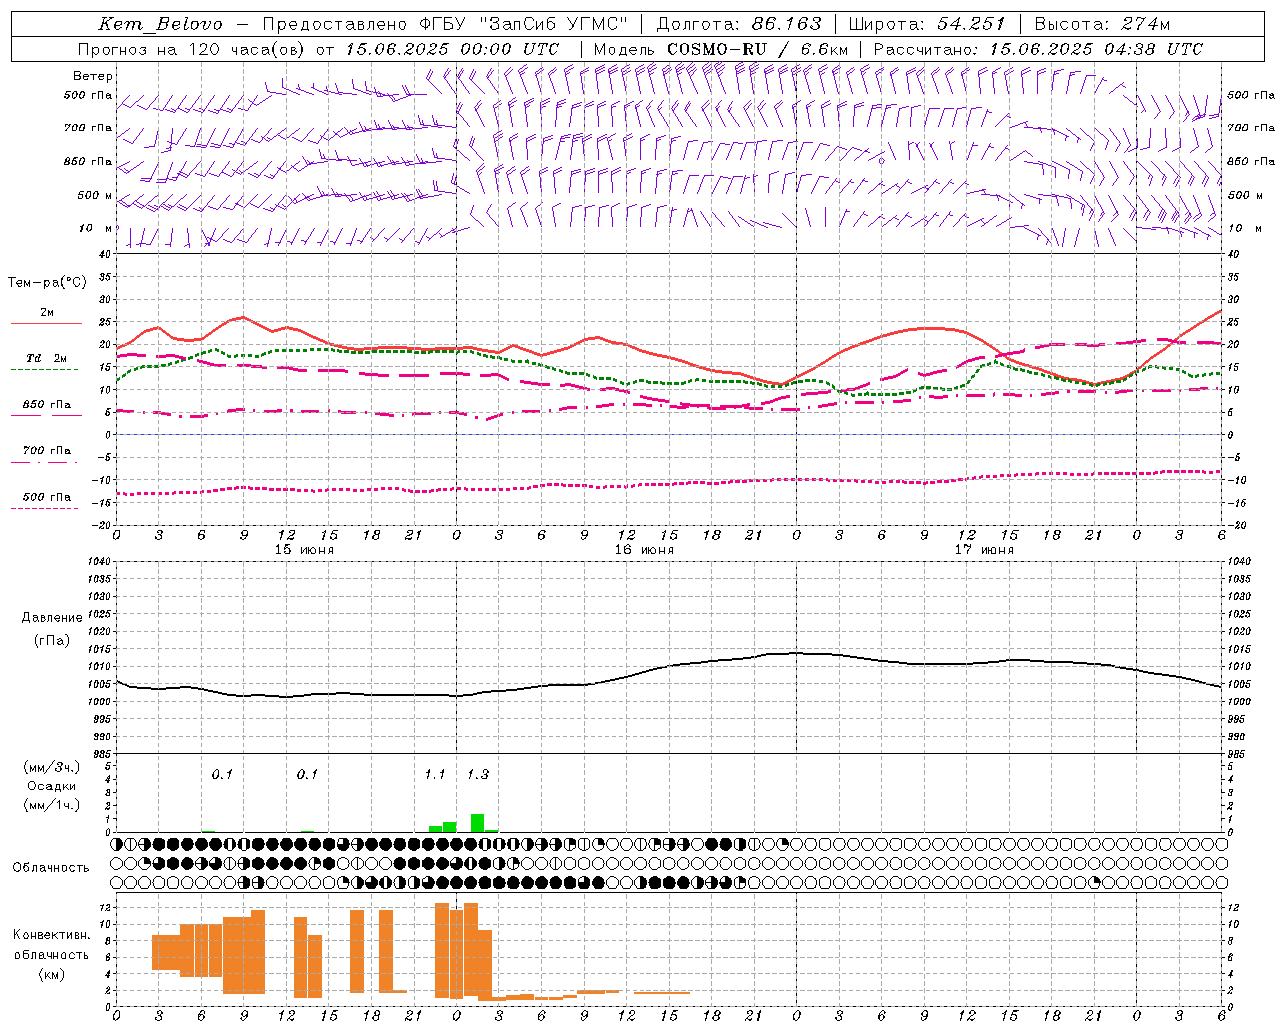This screenshot has height=1024, width=1280.
Task: Click the (мм/1ч.) precipitation unit label
Action: [52, 805]
